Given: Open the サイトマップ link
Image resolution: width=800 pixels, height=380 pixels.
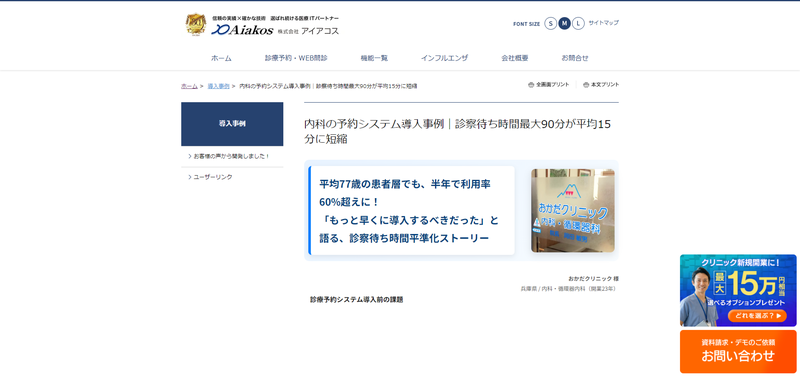Looking at the screenshot, I should click(x=604, y=23).
